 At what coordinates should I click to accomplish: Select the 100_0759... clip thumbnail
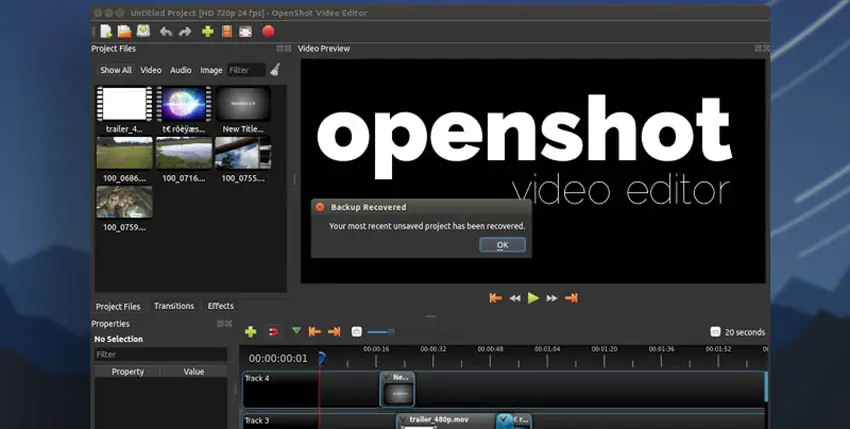124,202
